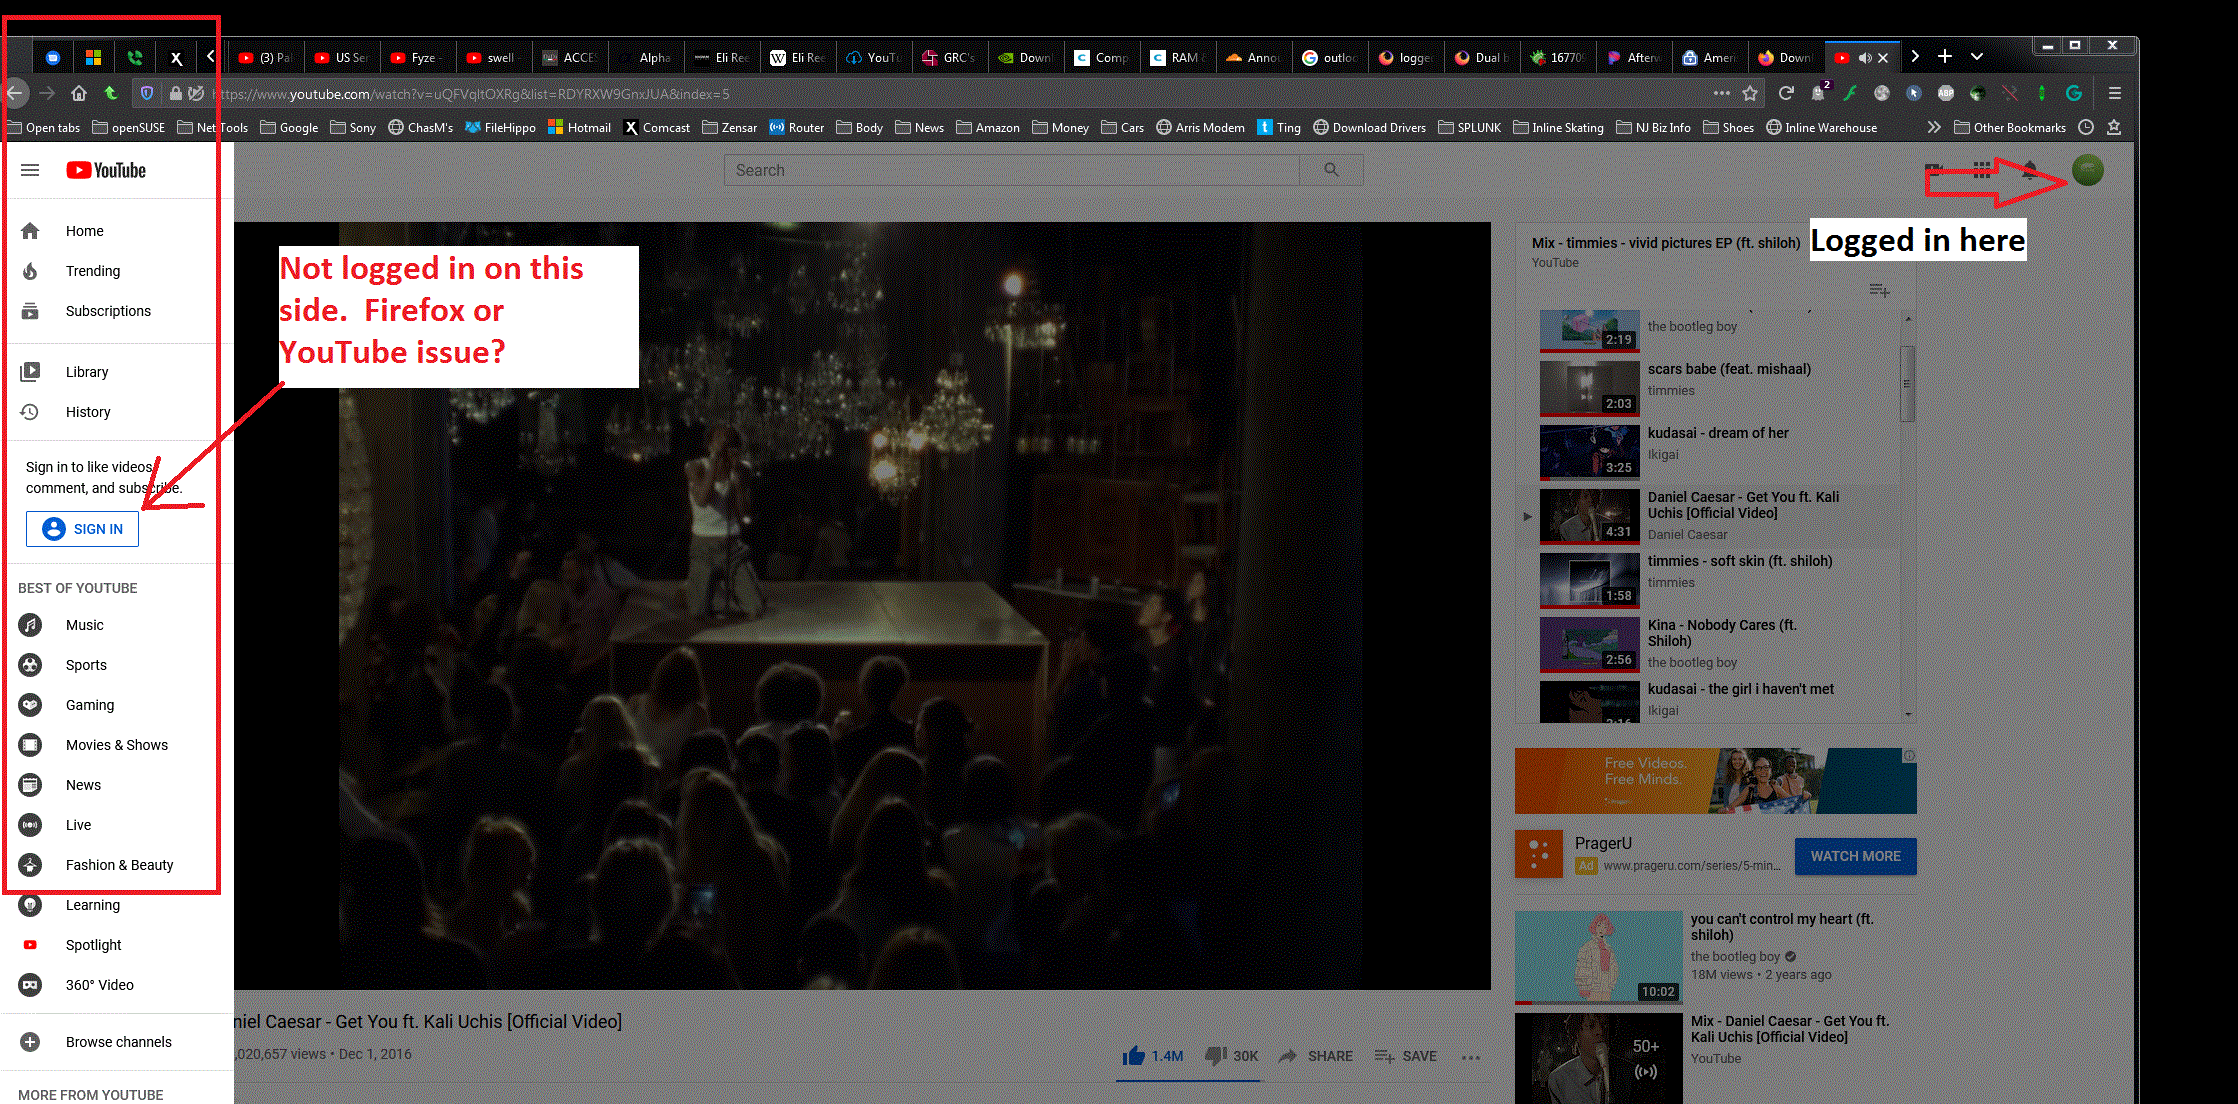This screenshot has height=1104, width=2238.
Task: Open Trending from the sidebar
Action: 92,271
